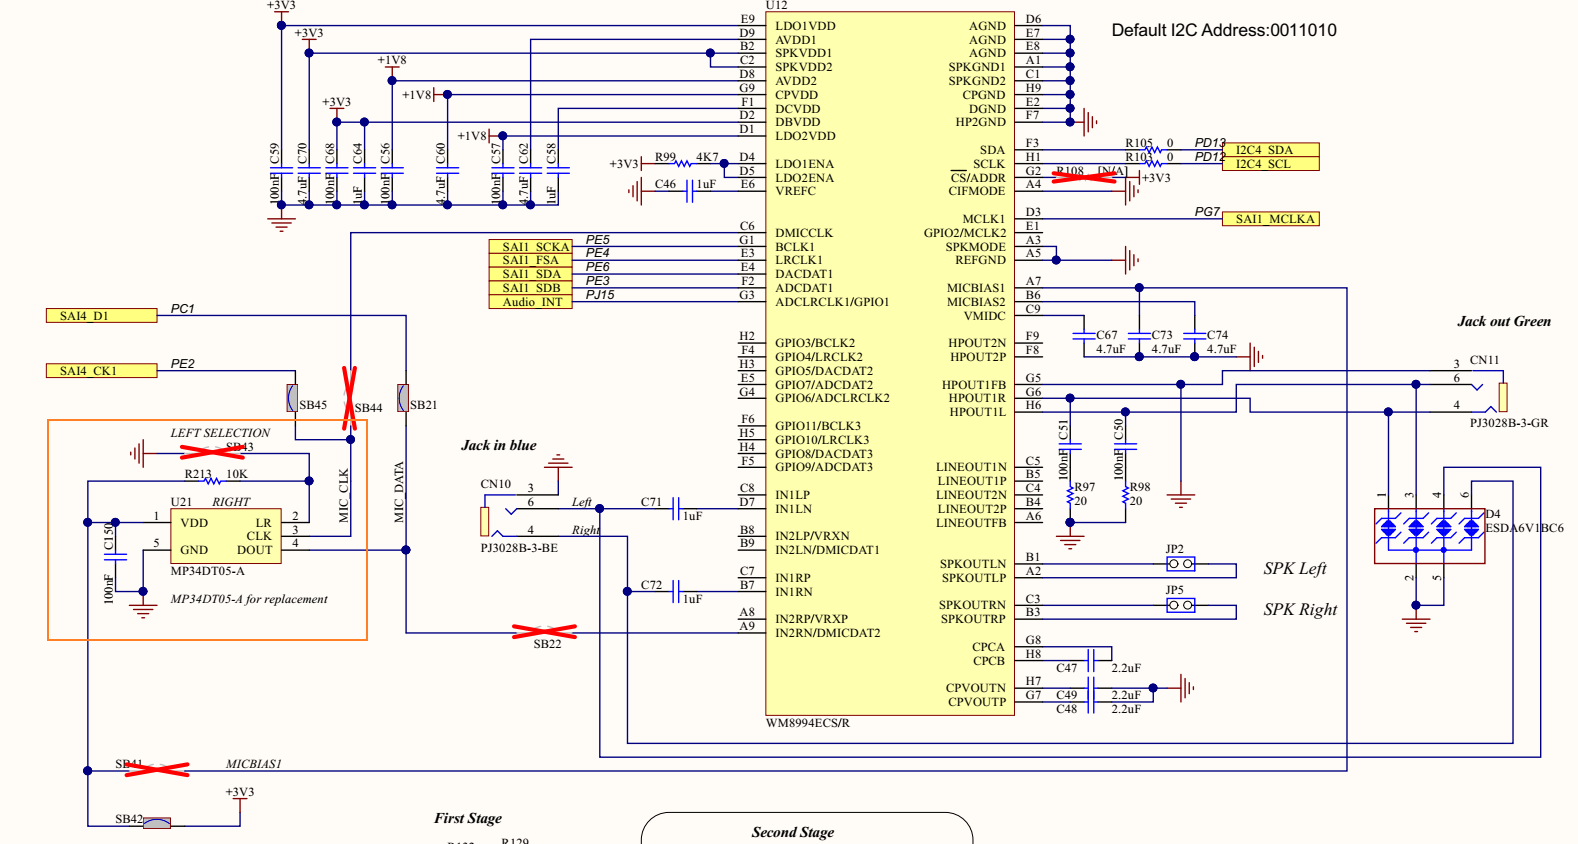This screenshot has height=844, width=1578.
Task: Click the PE2 pin label
Action: (182, 364)
